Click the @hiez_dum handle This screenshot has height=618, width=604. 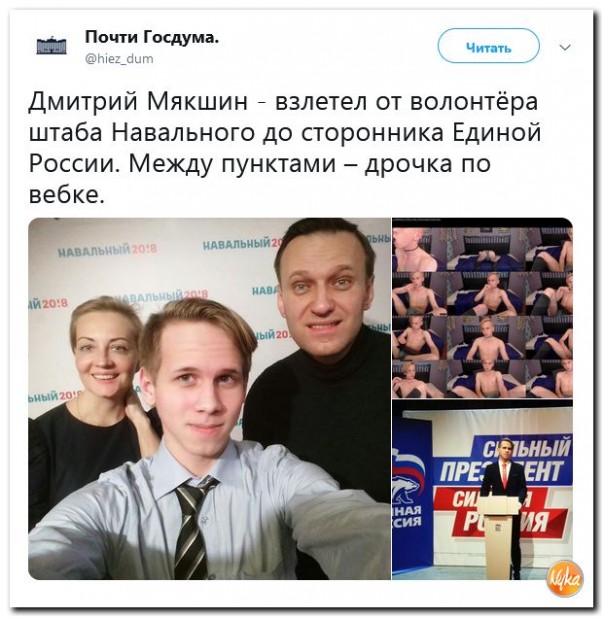(x=119, y=59)
